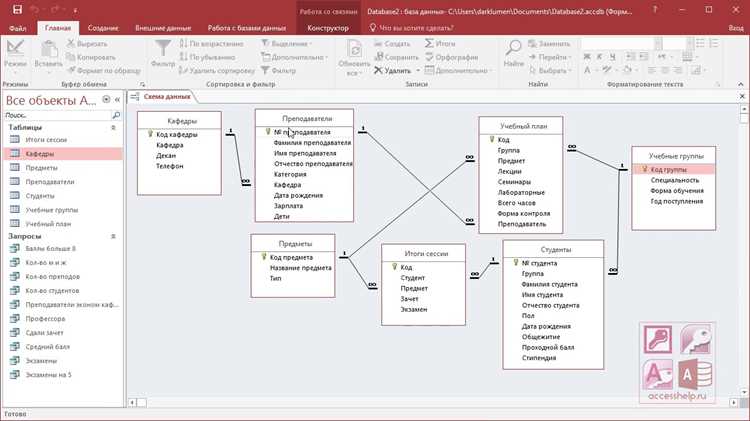The image size is (750, 421).
Task: Select query Средний балл
Action: [x=62, y=347]
